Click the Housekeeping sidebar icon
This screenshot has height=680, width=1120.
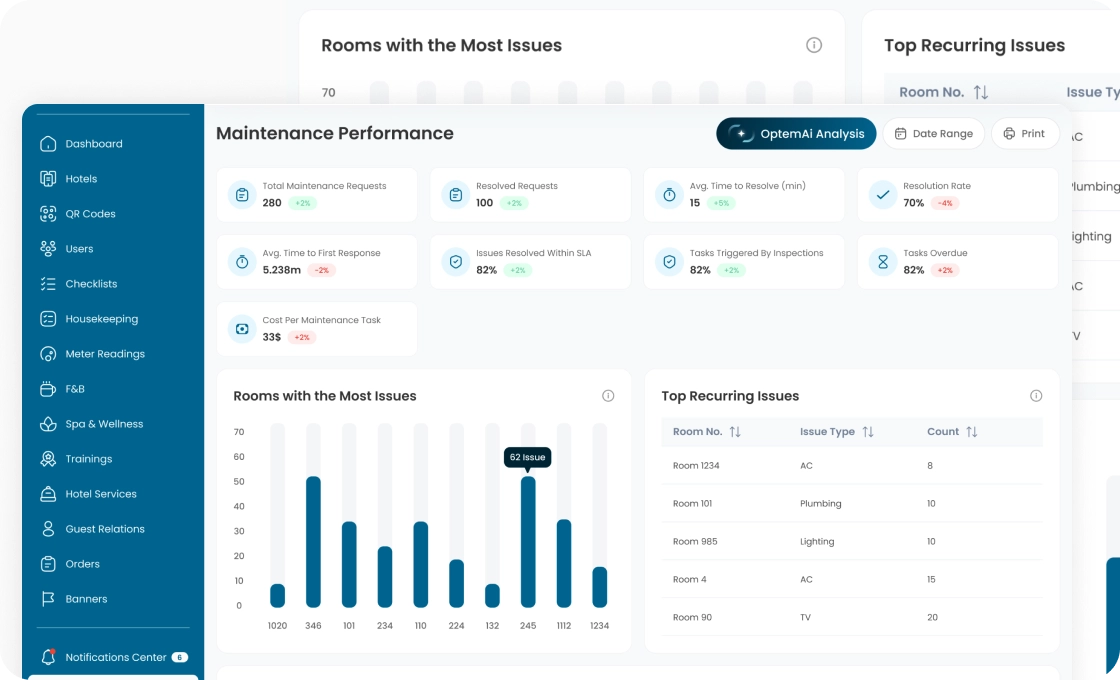coord(48,319)
